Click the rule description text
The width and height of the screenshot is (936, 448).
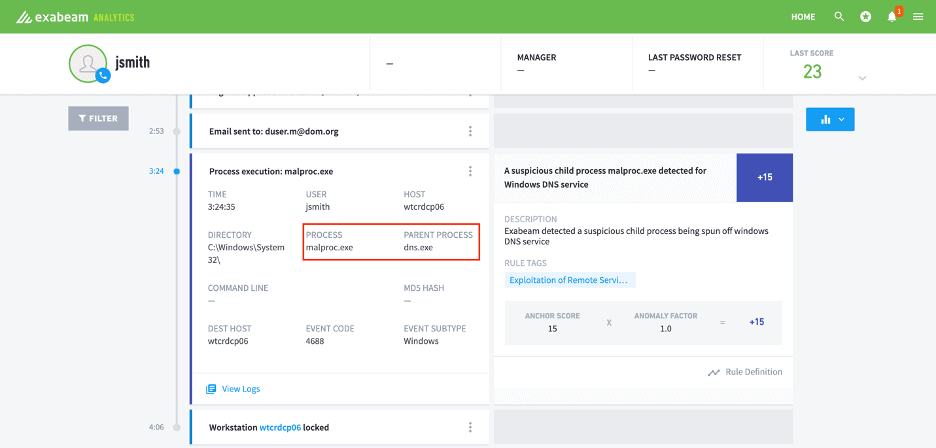point(636,236)
